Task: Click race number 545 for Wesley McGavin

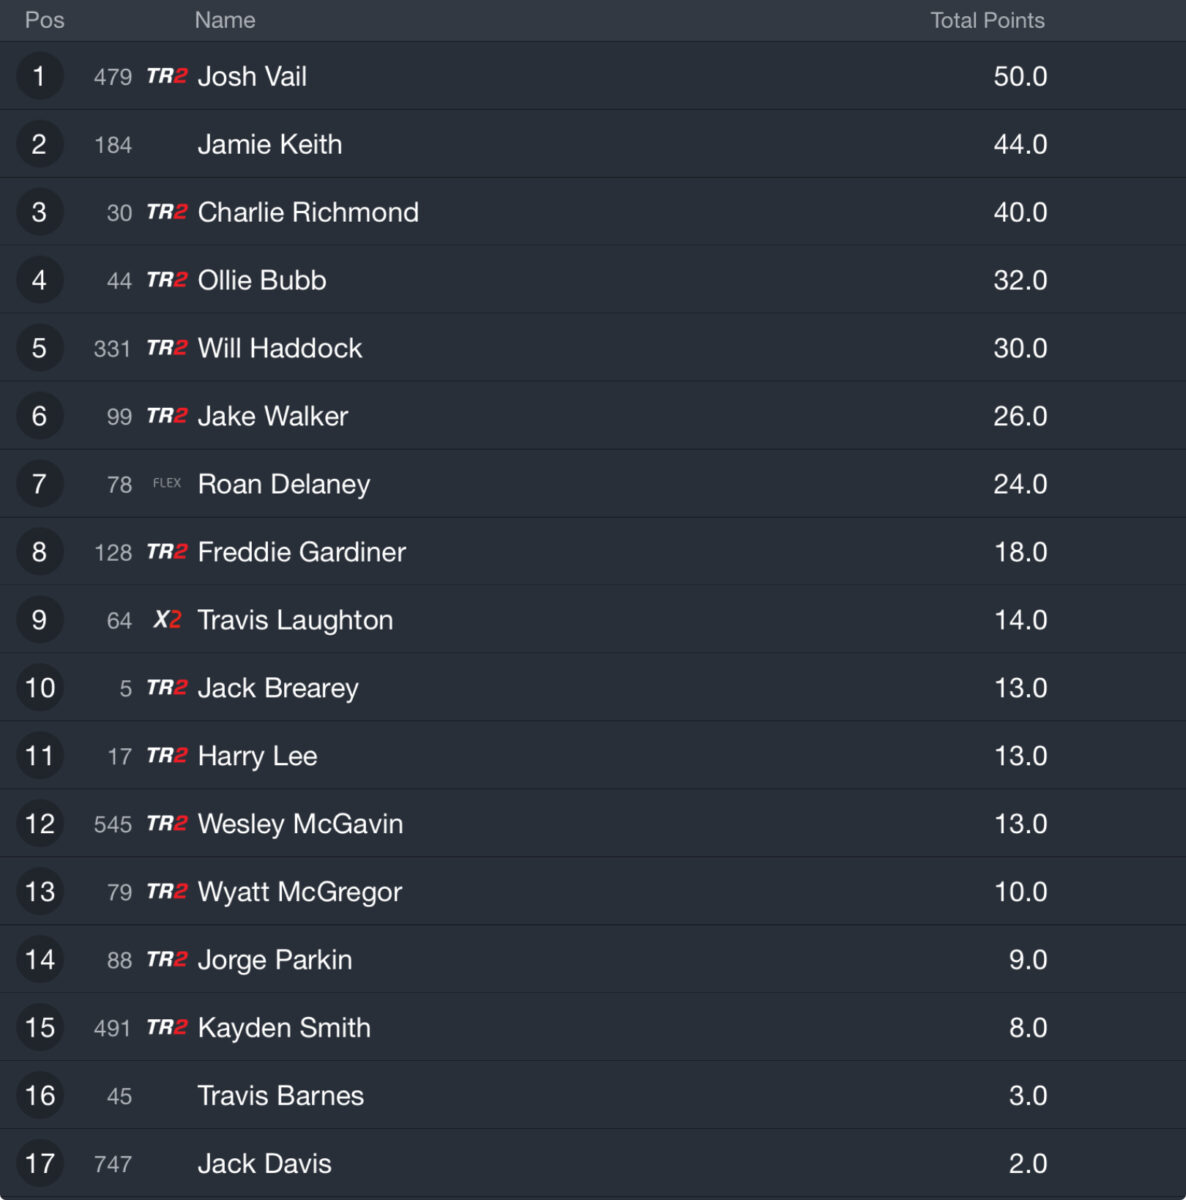Action: (113, 824)
